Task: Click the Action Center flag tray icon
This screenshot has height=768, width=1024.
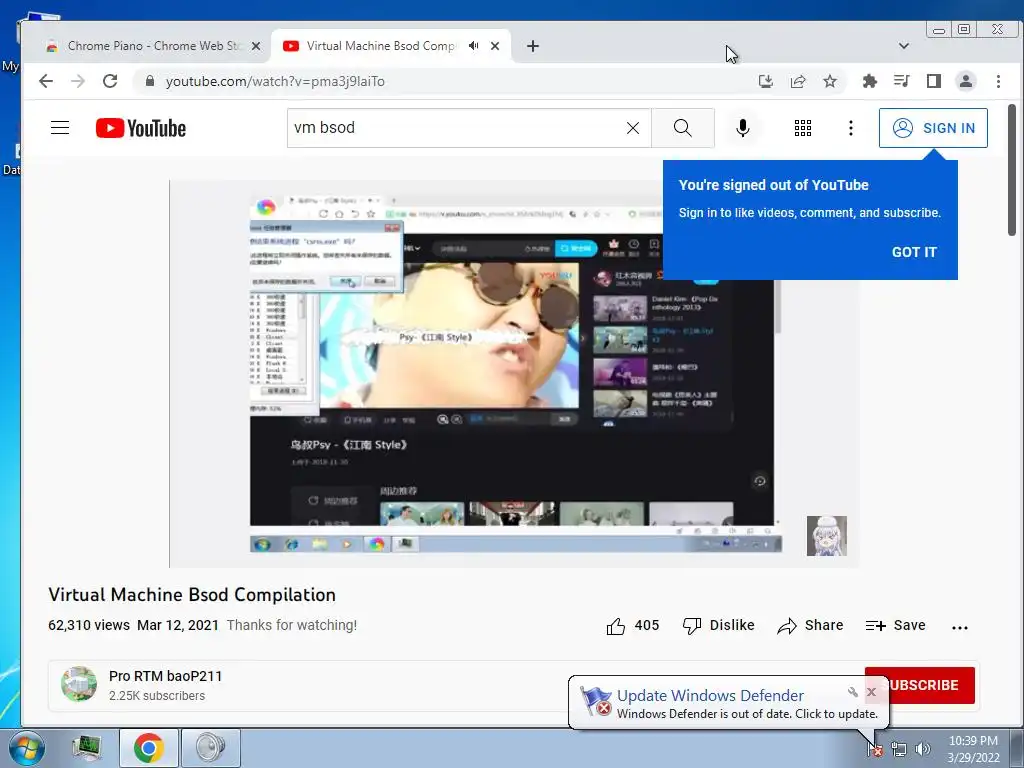Action: [874, 749]
